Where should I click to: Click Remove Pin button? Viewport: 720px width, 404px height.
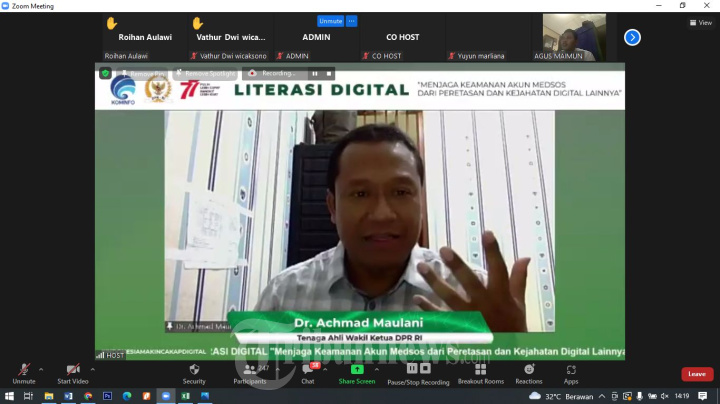click(x=142, y=73)
